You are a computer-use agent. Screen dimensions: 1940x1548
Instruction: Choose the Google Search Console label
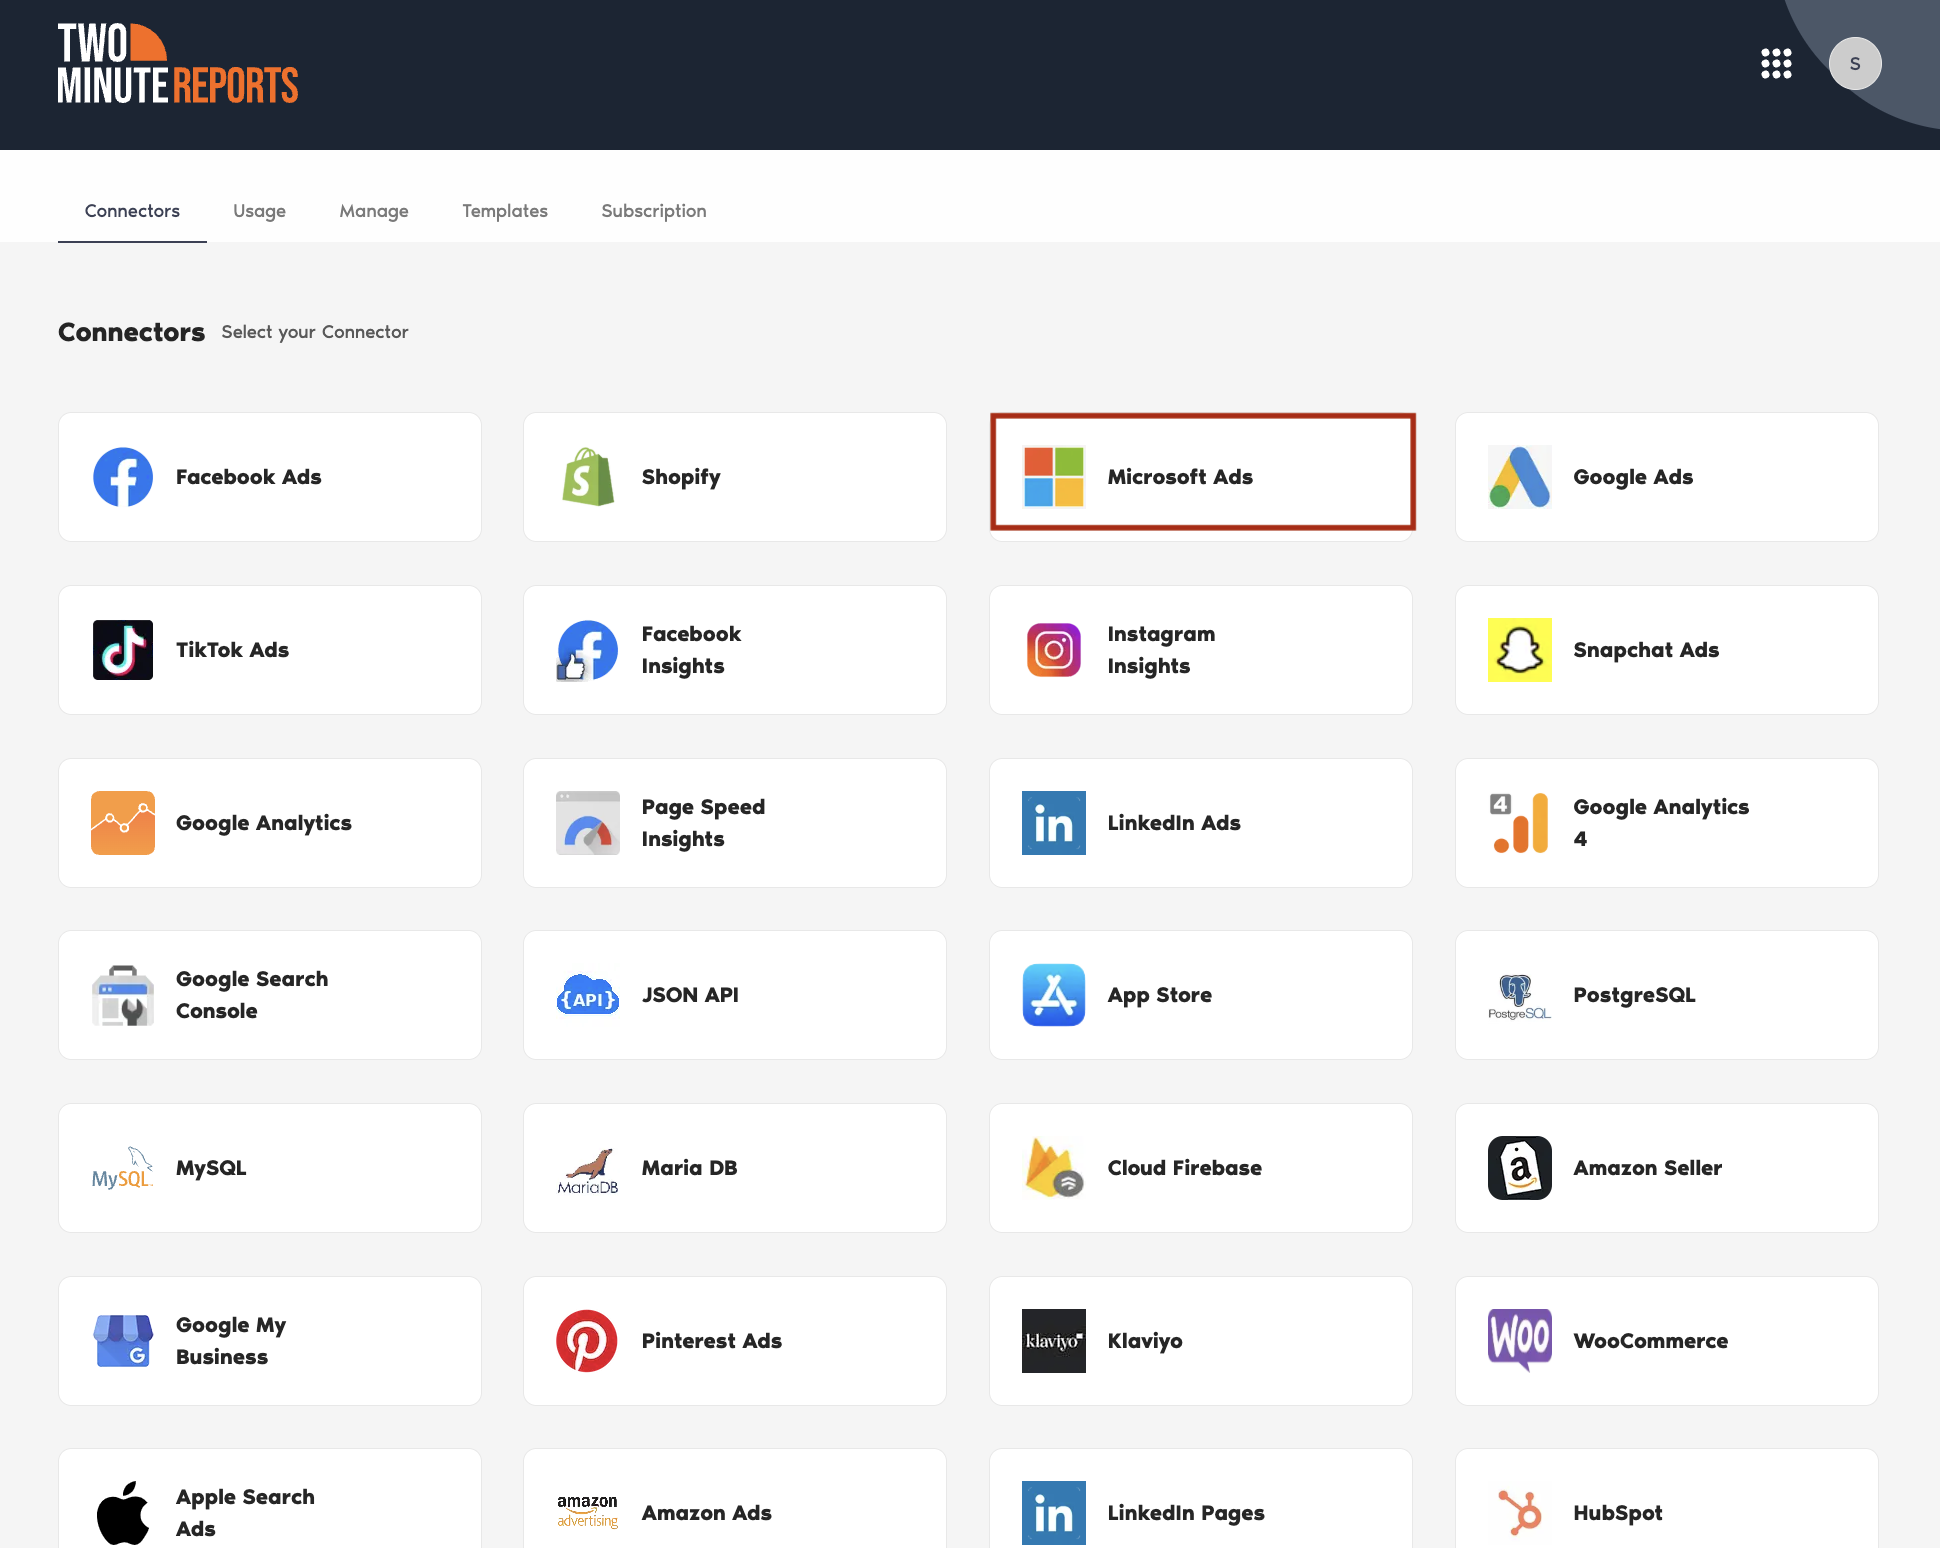pyautogui.click(x=252, y=995)
